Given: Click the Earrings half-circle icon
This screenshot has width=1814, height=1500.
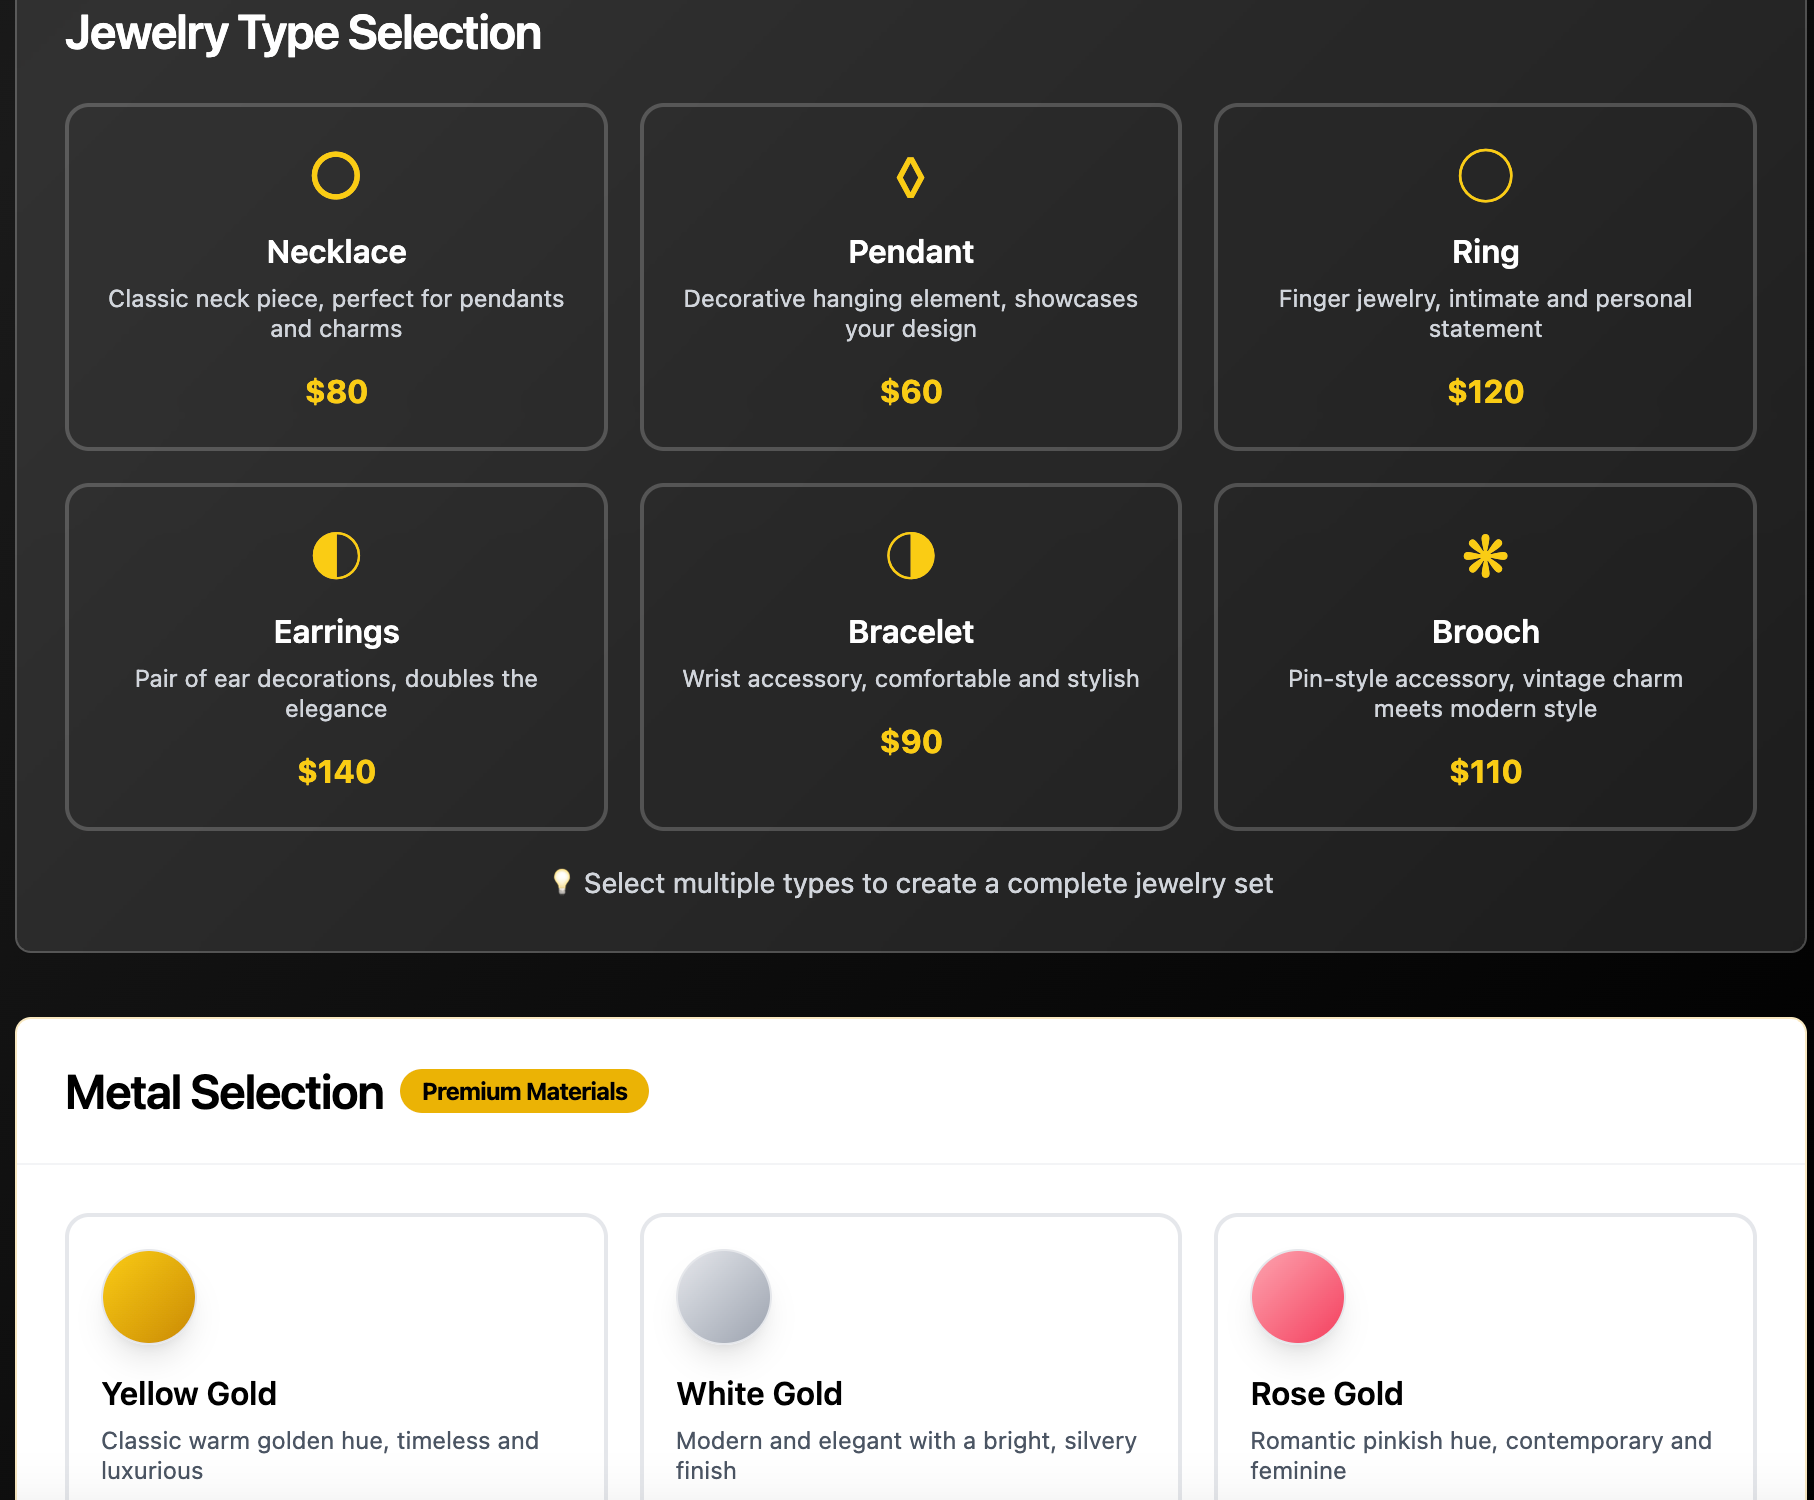Looking at the screenshot, I should click(x=336, y=556).
